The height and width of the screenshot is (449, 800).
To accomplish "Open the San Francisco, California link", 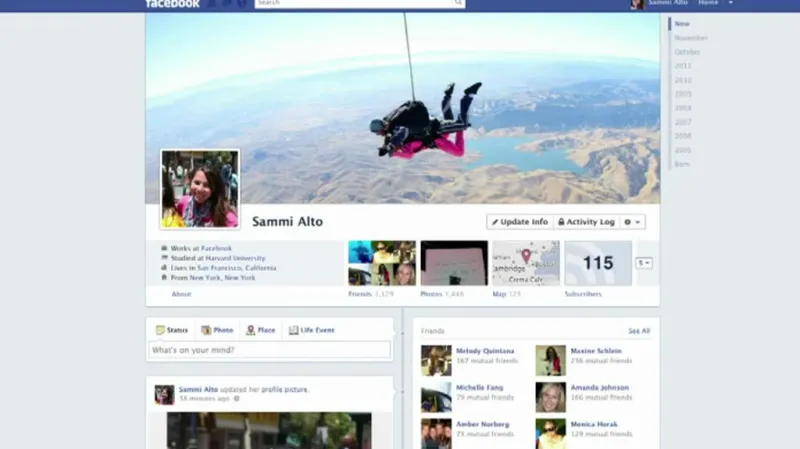I will (237, 268).
